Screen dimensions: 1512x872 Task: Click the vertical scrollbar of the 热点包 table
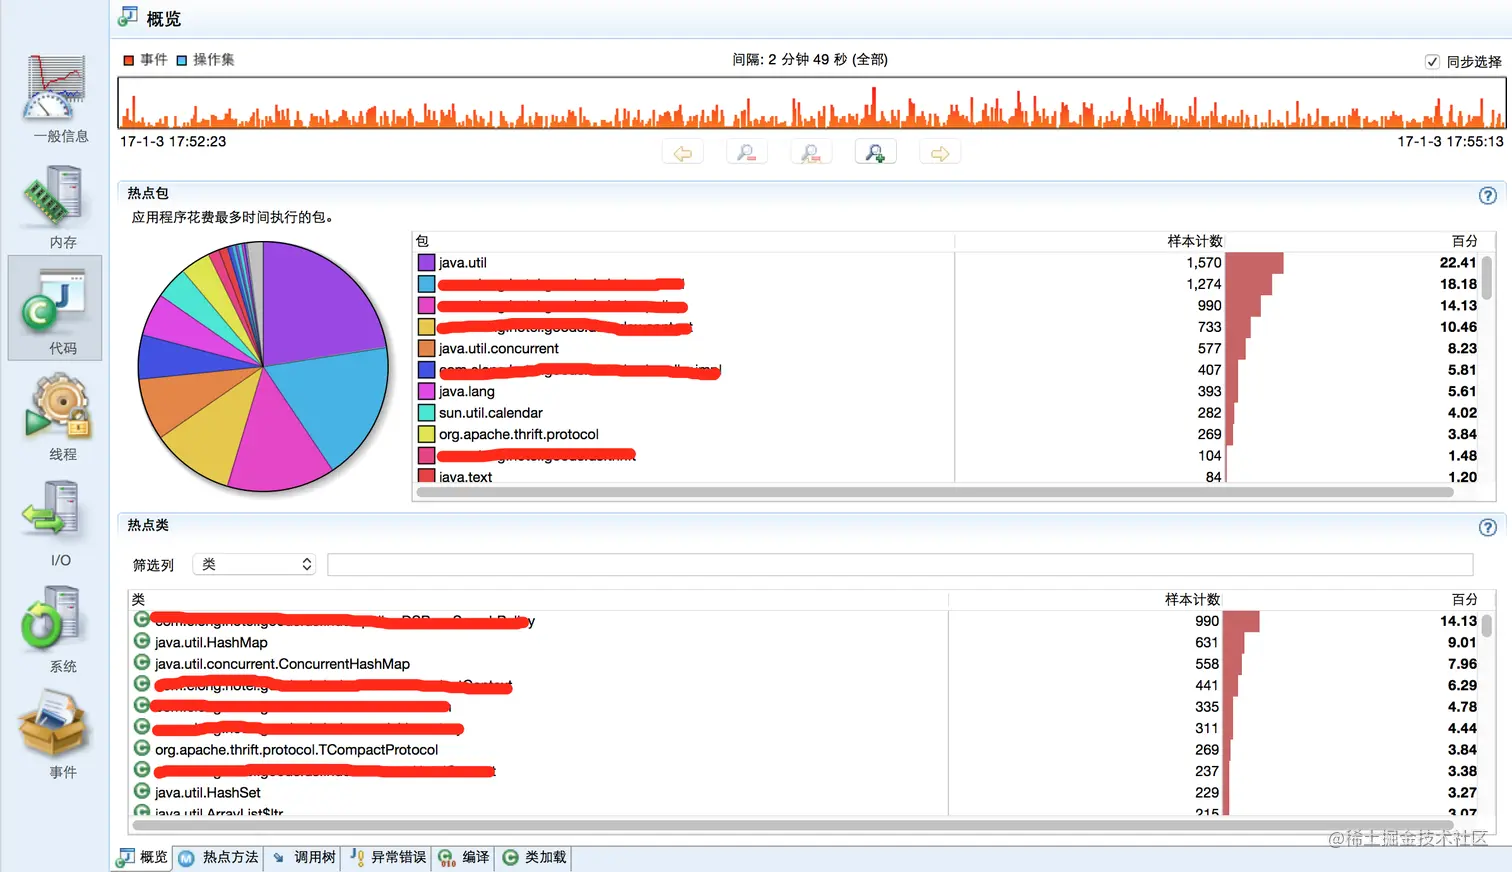(x=1487, y=278)
